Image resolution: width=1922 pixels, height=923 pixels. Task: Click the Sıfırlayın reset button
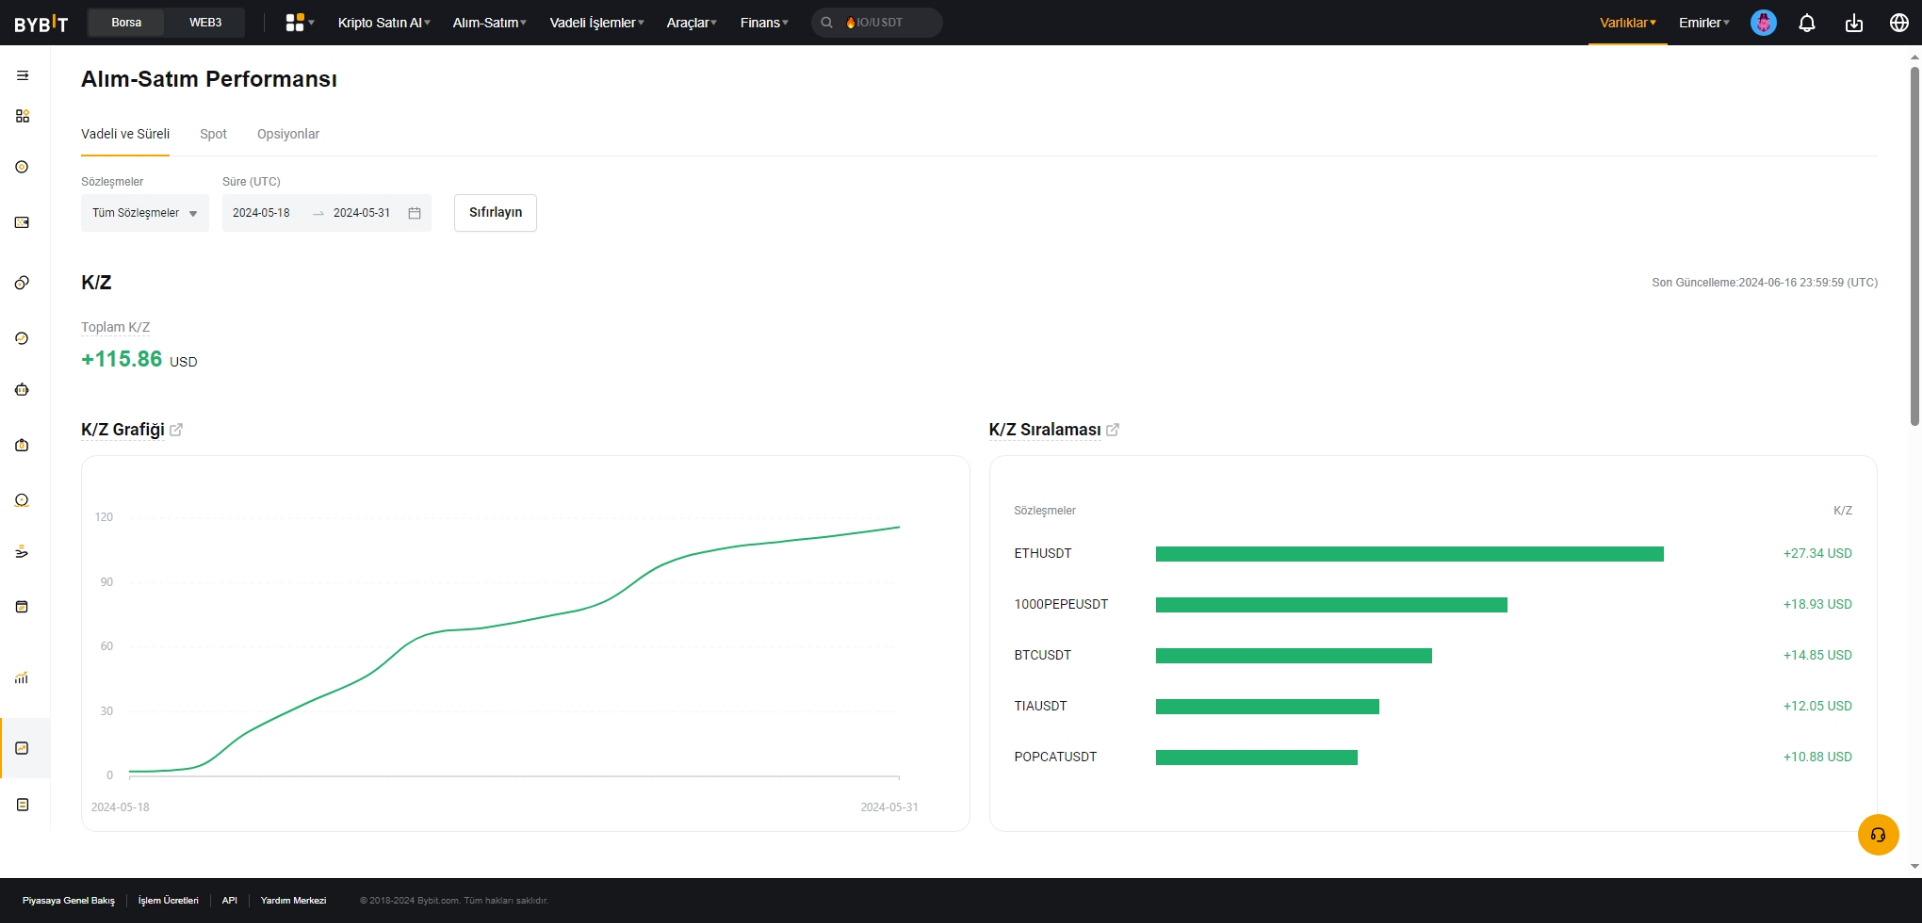(495, 213)
